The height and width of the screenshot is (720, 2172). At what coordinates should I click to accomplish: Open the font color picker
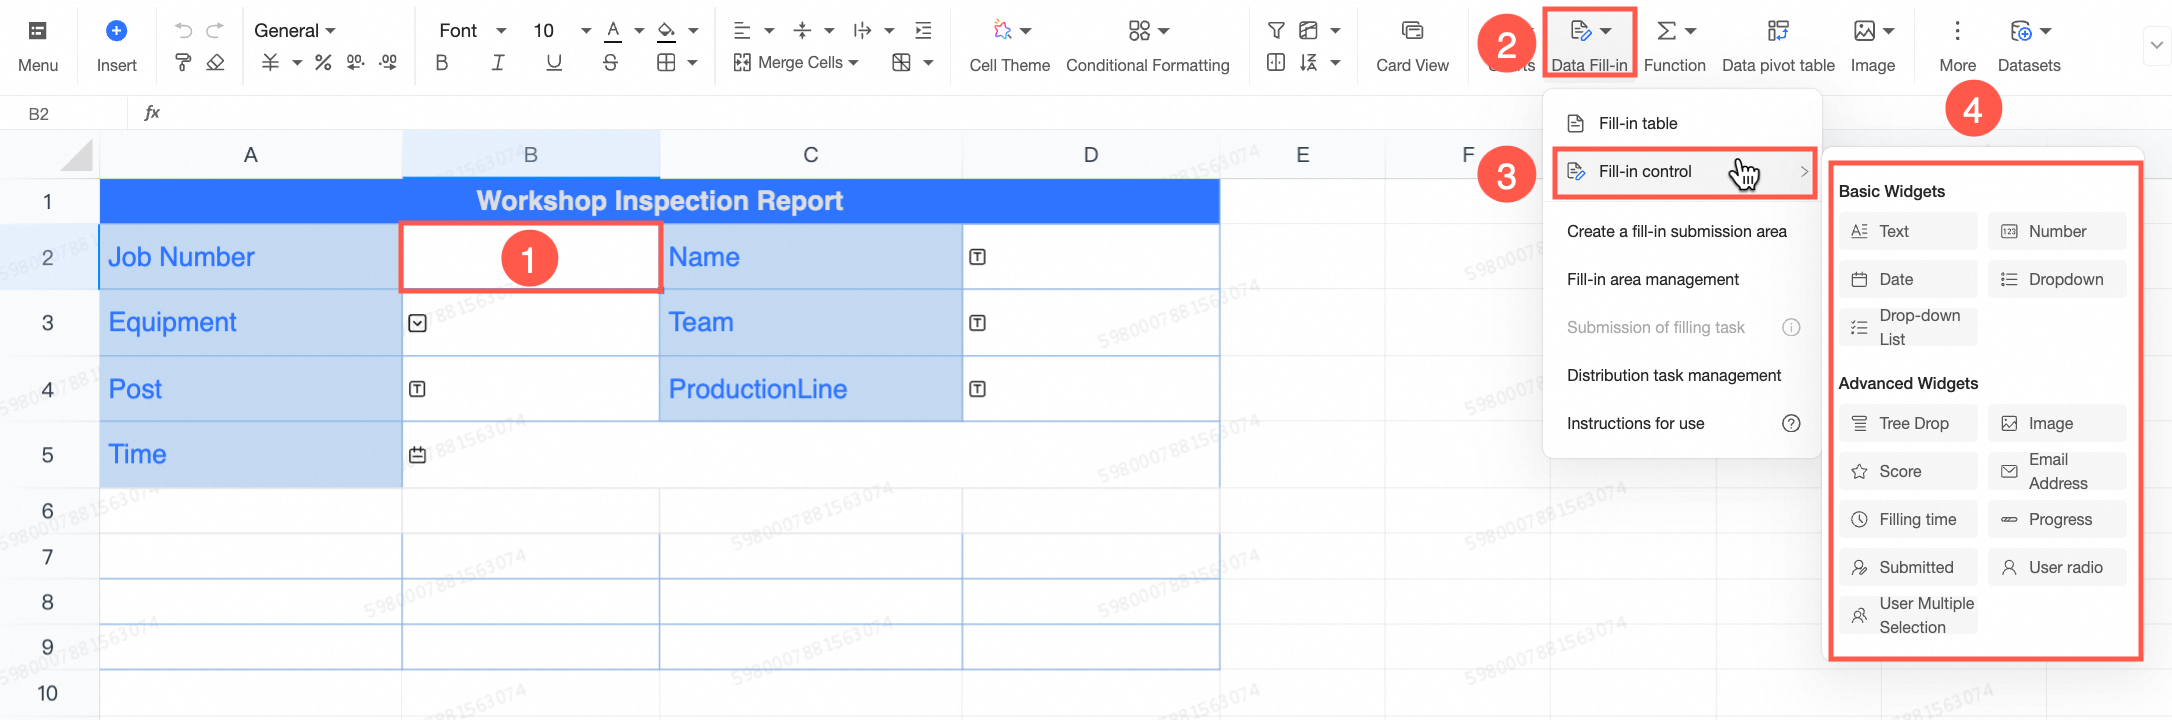pos(614,31)
